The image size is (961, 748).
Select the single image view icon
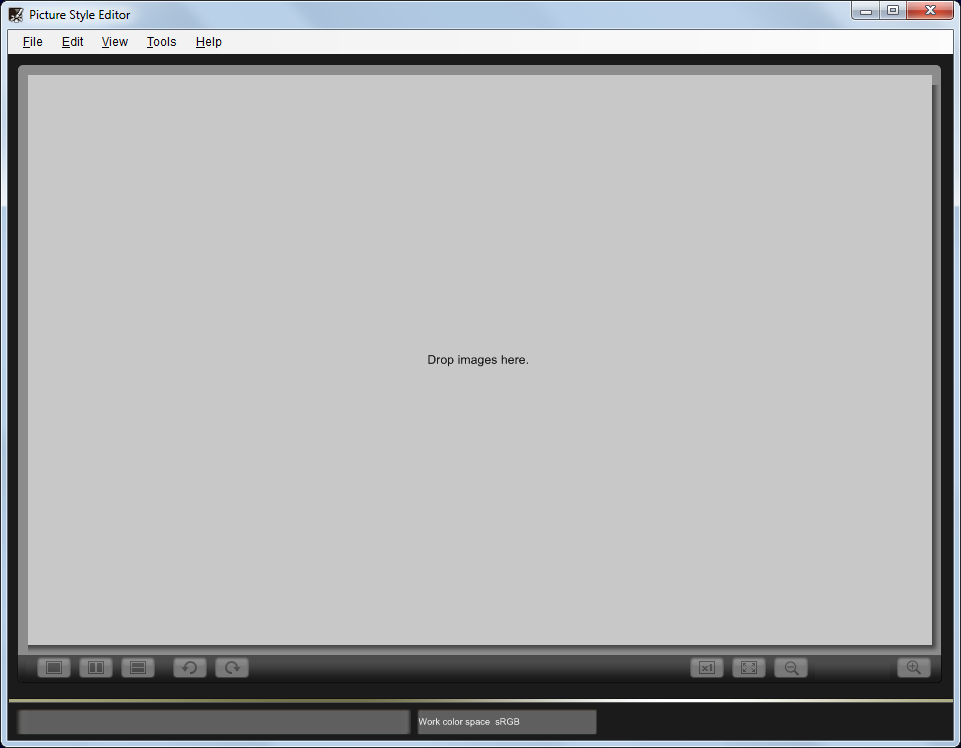54,668
